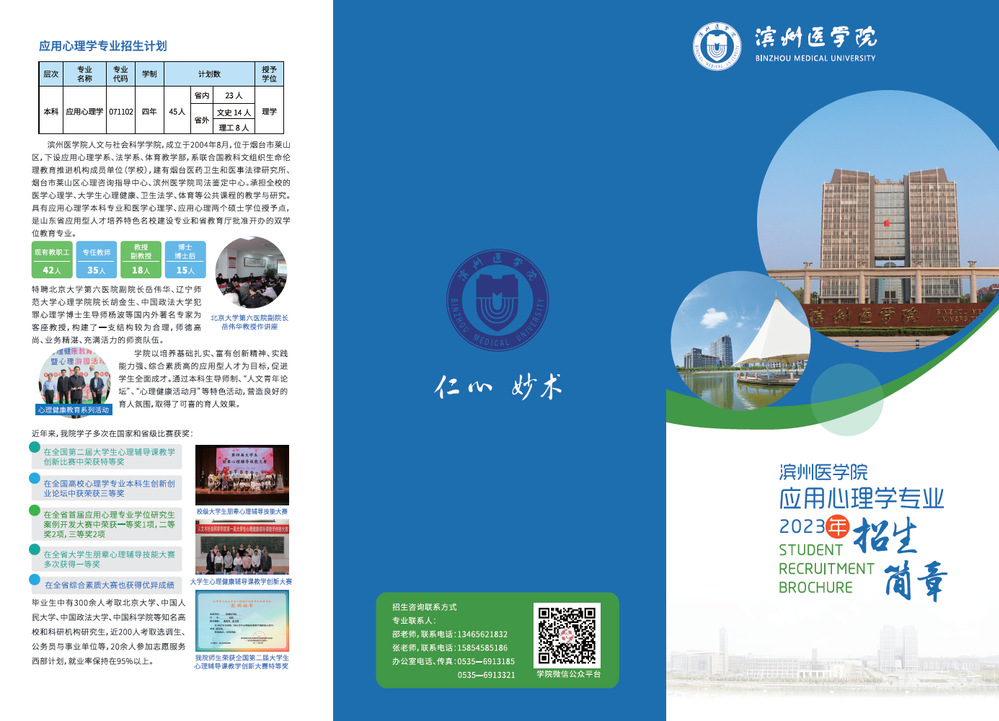Click the table cell '应用心理学'
999x721 pixels.
point(85,111)
